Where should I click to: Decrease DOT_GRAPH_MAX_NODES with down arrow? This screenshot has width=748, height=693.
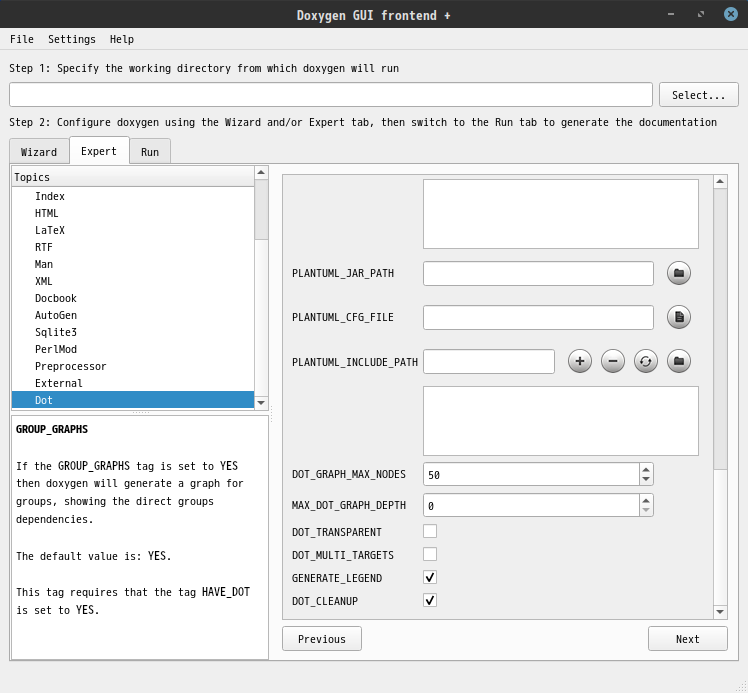[x=646, y=480]
